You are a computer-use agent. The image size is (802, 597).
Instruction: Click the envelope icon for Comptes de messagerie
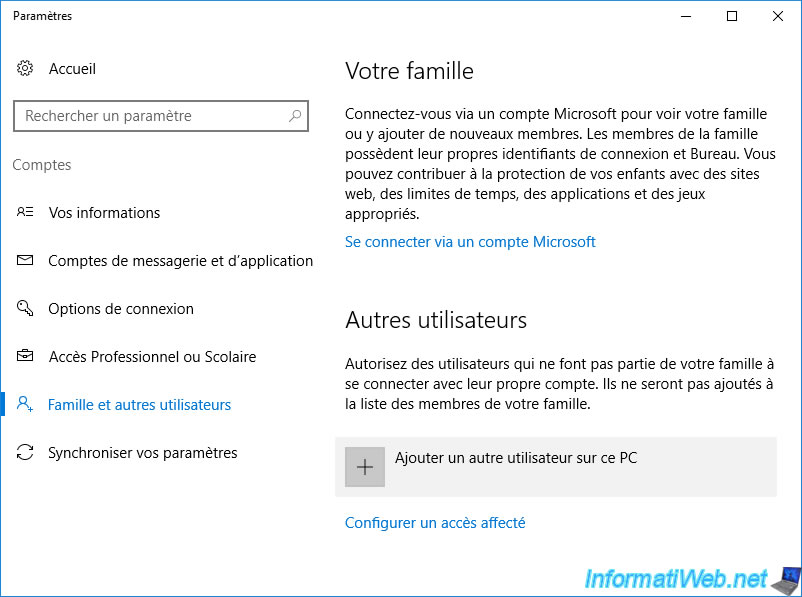pos(25,260)
